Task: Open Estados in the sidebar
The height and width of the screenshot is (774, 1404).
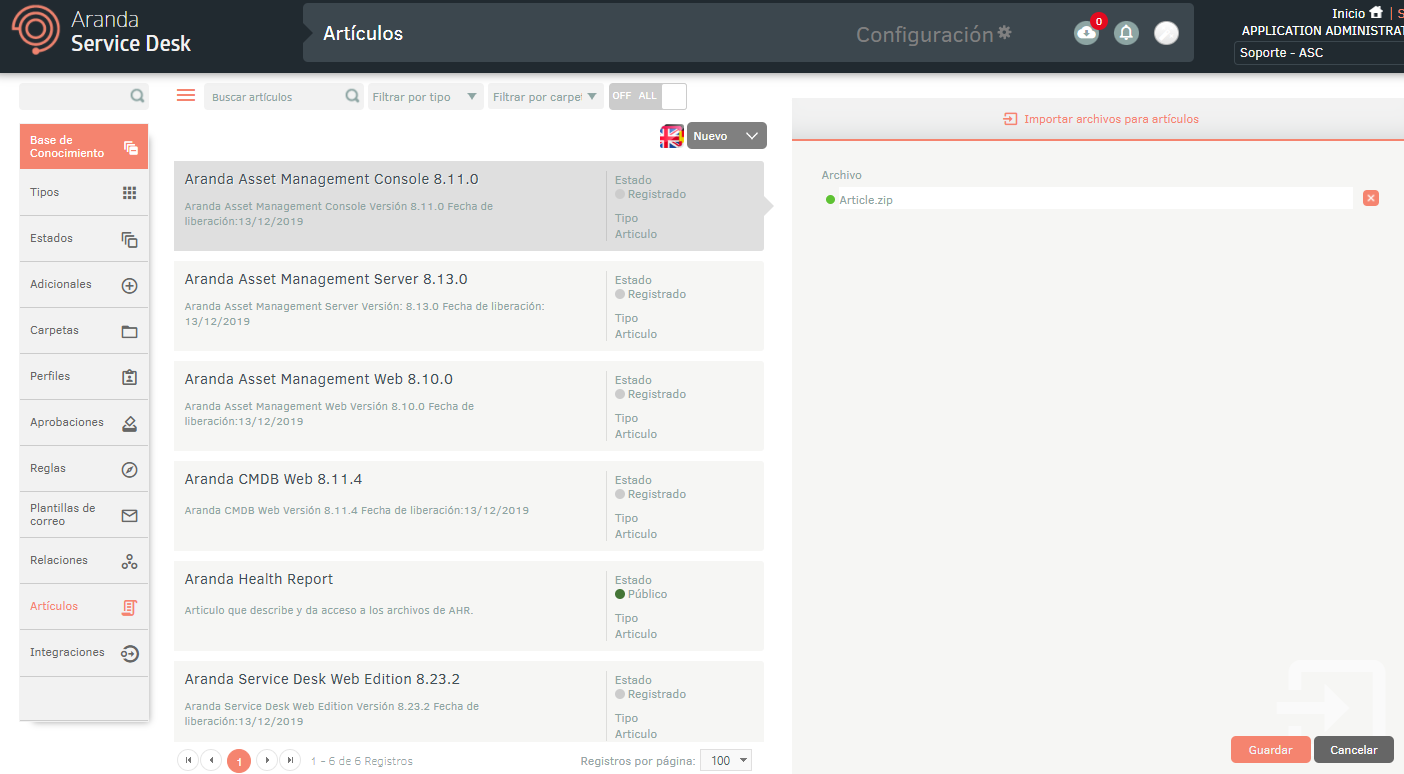Action: 84,239
